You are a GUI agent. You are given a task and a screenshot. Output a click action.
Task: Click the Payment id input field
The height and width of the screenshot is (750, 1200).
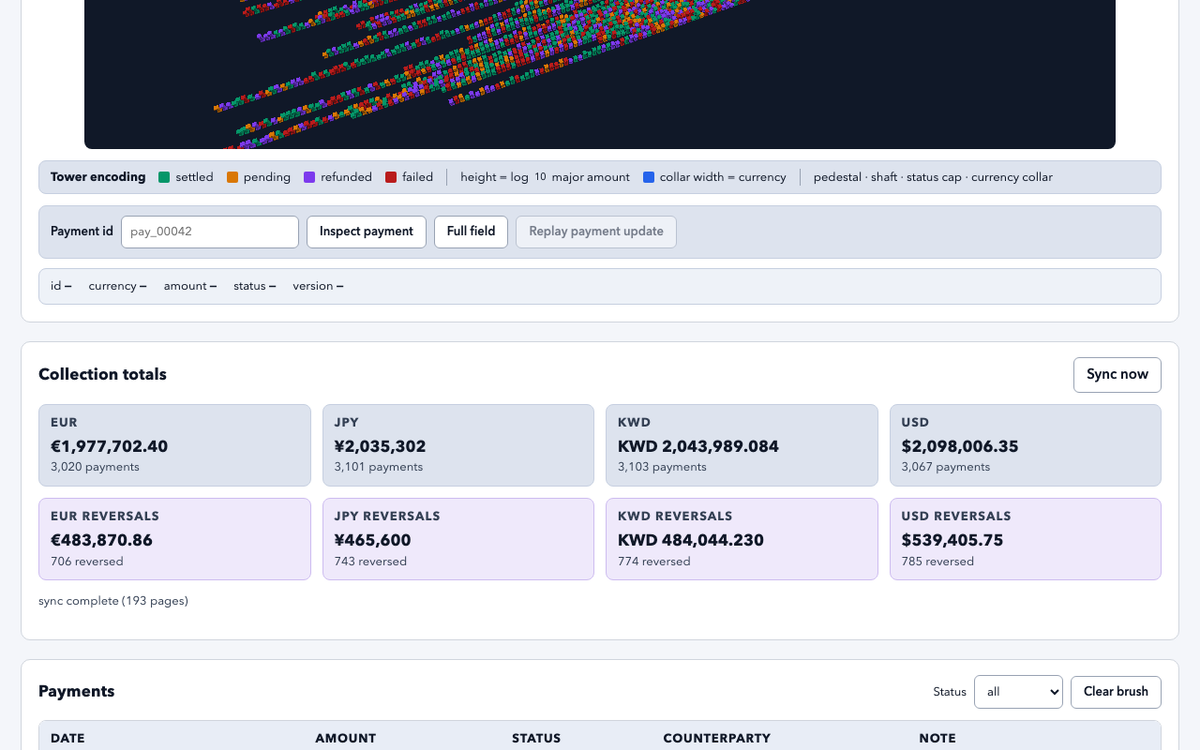[x=210, y=232]
